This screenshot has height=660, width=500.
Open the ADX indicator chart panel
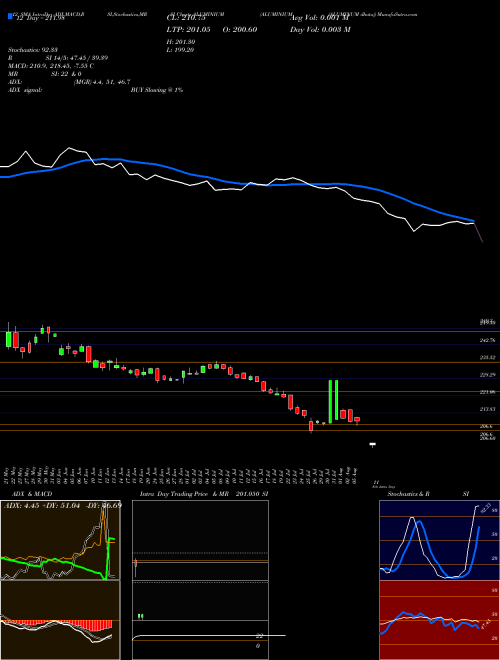[x=60, y=540]
